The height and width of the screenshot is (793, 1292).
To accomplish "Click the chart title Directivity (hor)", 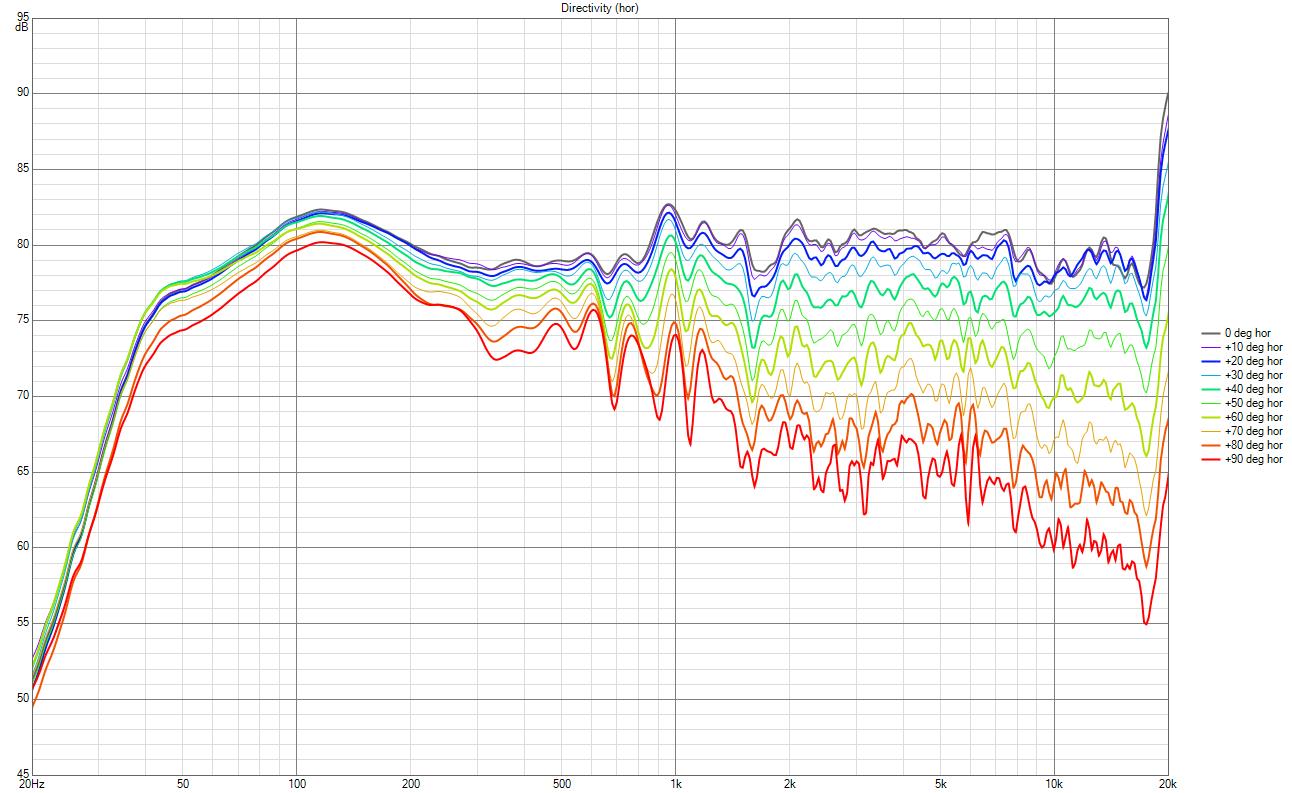I will [599, 7].
